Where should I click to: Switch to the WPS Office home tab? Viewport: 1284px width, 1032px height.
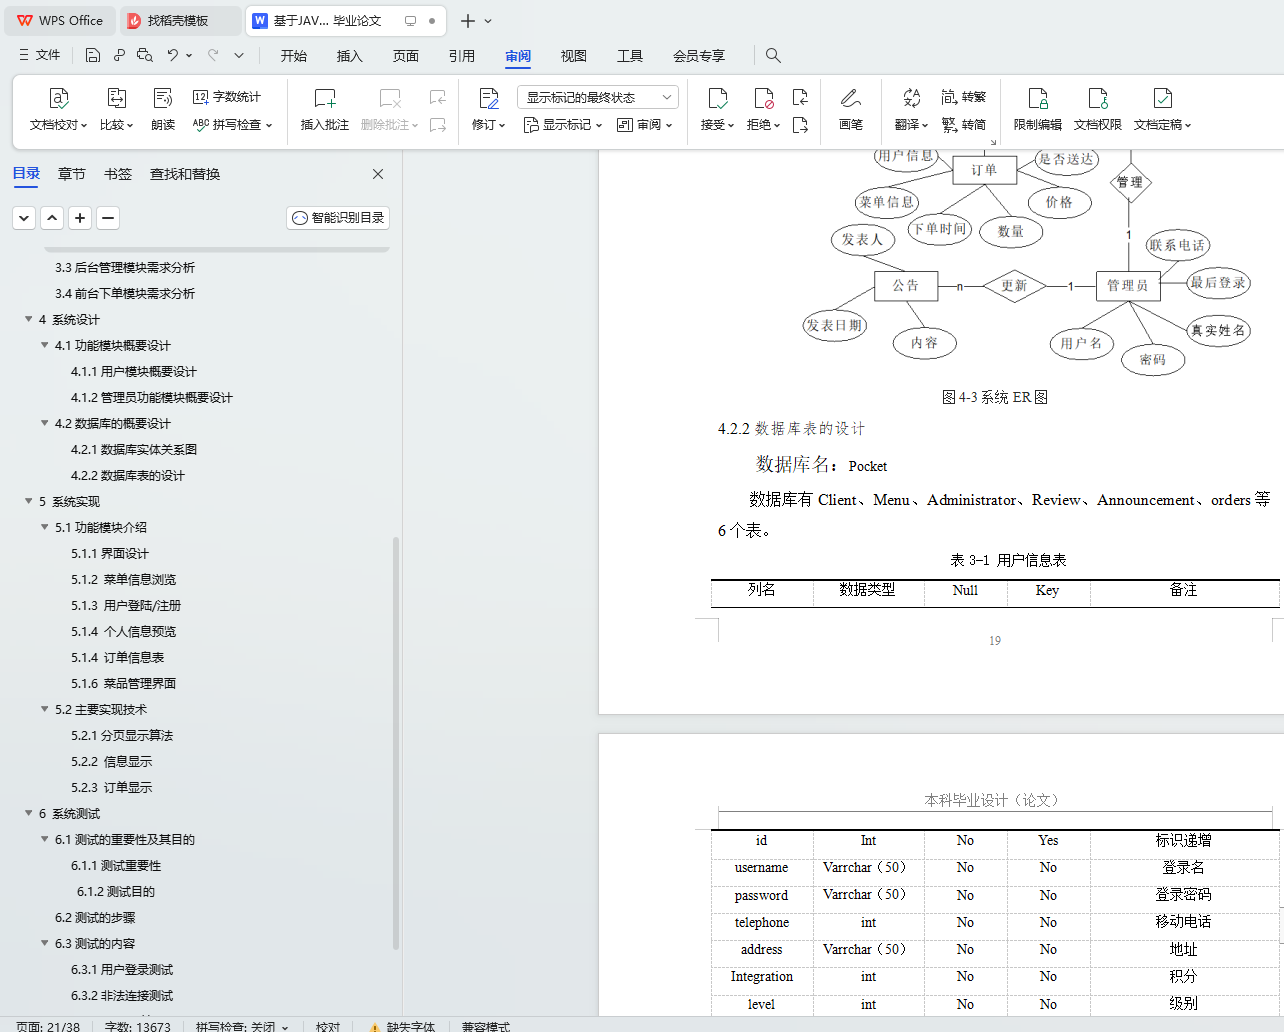point(60,20)
